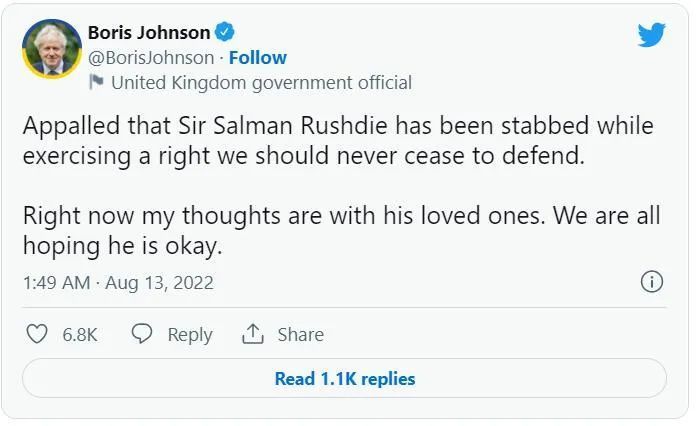Click the government official flag icon
The width and height of the screenshot is (698, 426).
(x=97, y=82)
